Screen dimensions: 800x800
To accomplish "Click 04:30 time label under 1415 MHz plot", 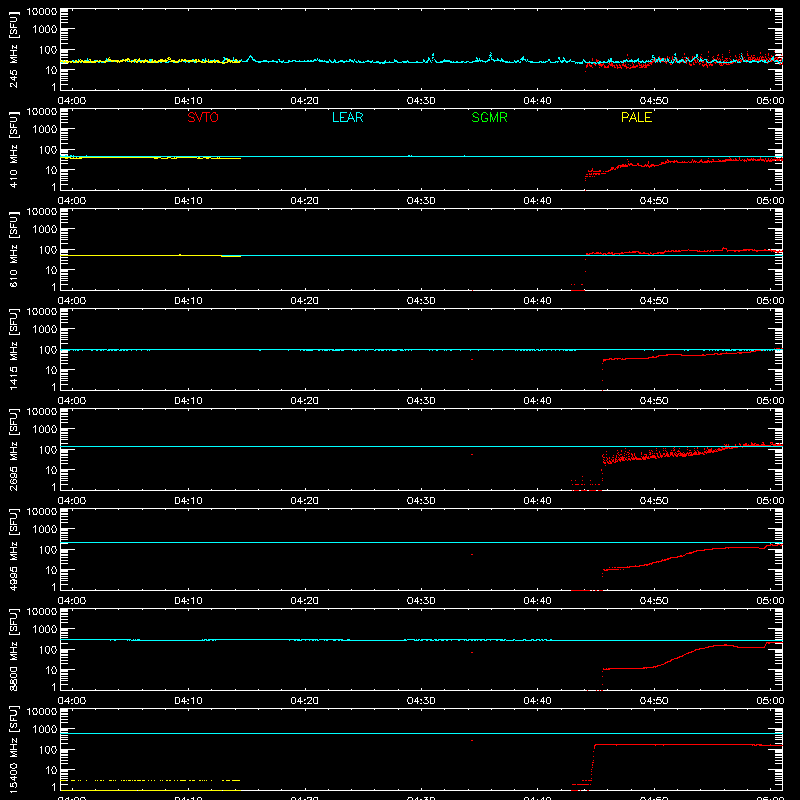I will click(x=421, y=401).
